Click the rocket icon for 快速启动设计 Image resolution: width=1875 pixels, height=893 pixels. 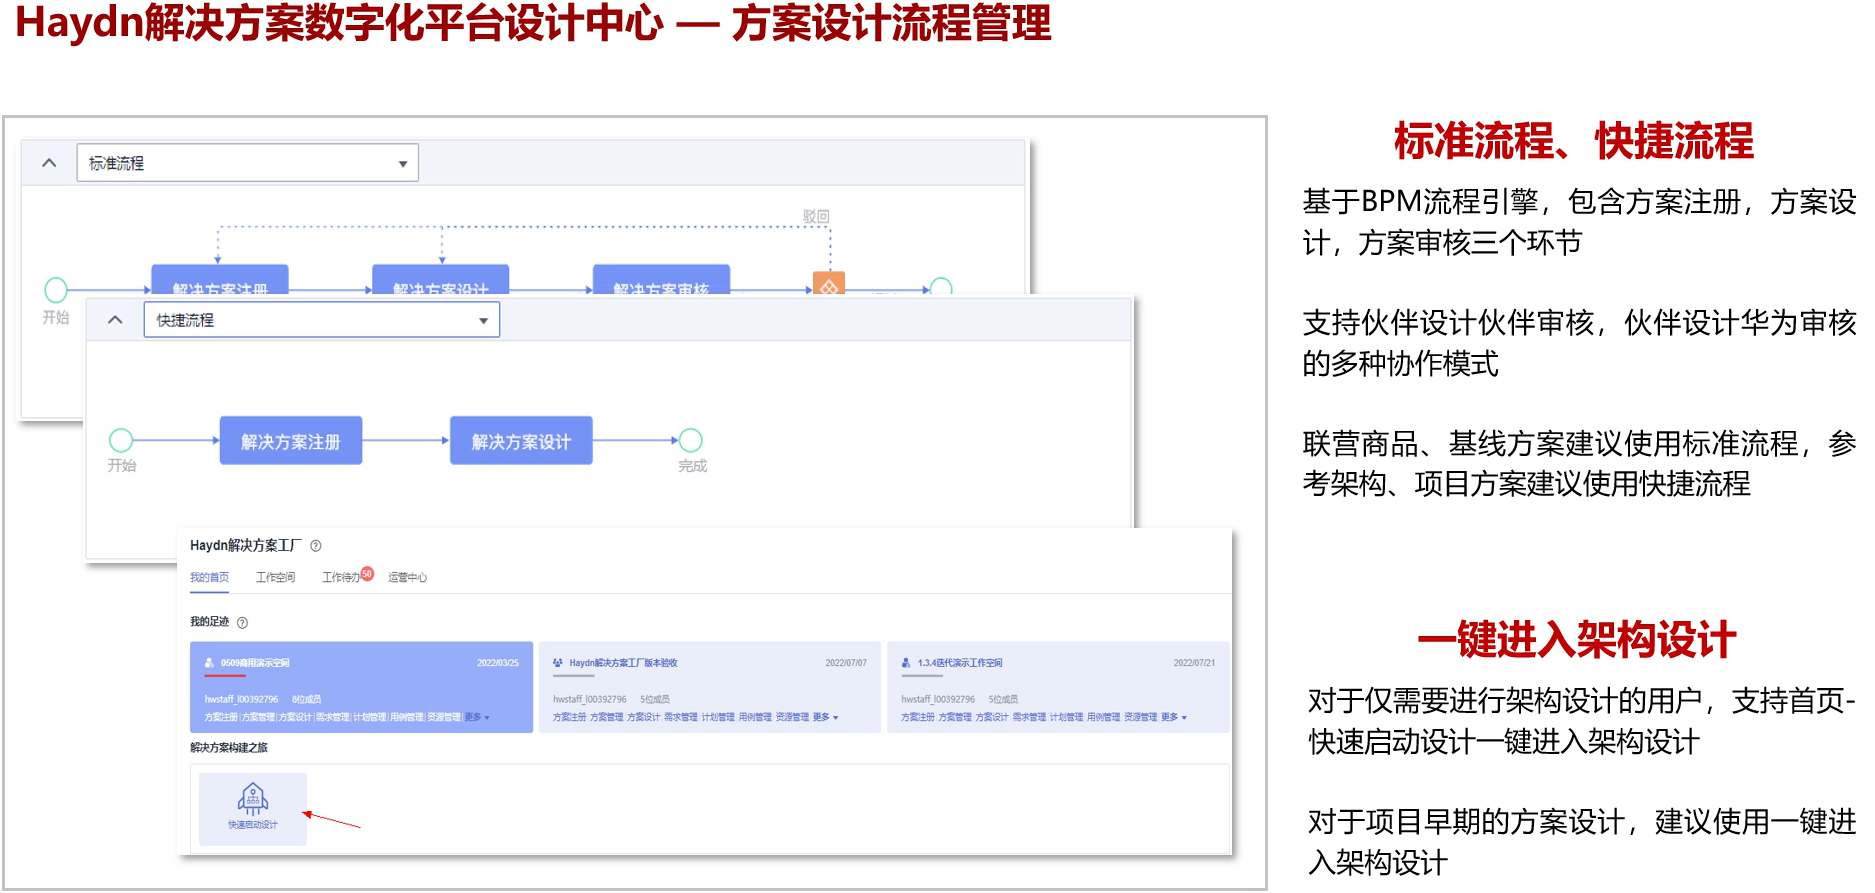253,799
